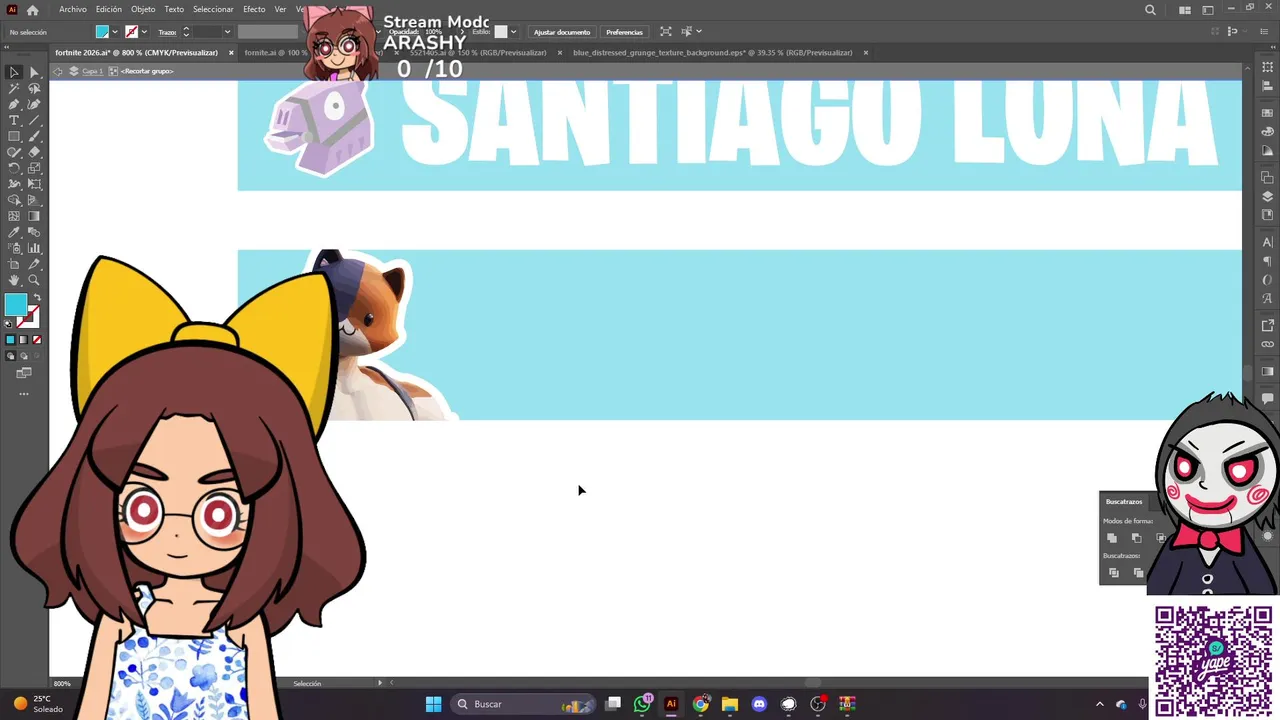The image size is (1280, 720).
Task: Select the Gradient tool in toolbar
Action: pyautogui.click(x=34, y=216)
